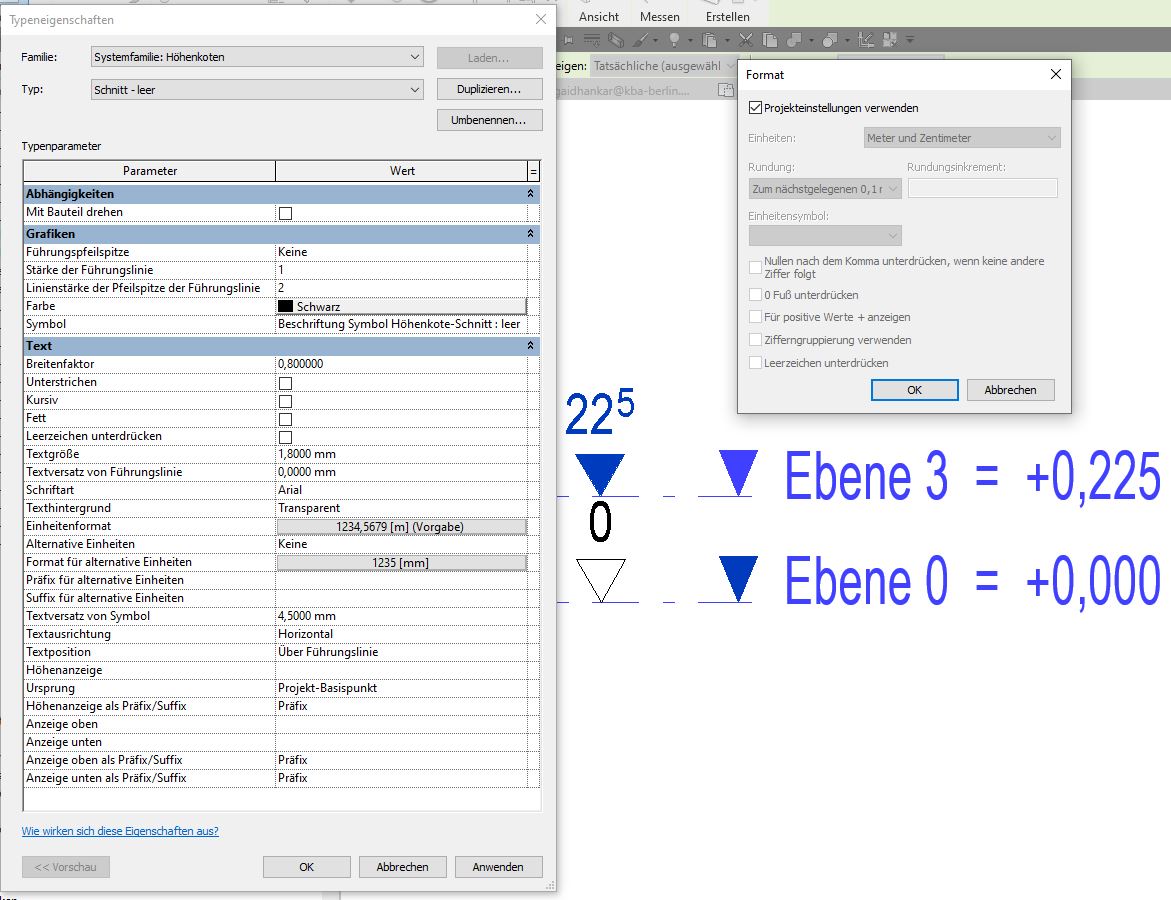The height and width of the screenshot is (900, 1171).
Task: Click the multicolor squares icon in toolbar
Action: [x=889, y=40]
